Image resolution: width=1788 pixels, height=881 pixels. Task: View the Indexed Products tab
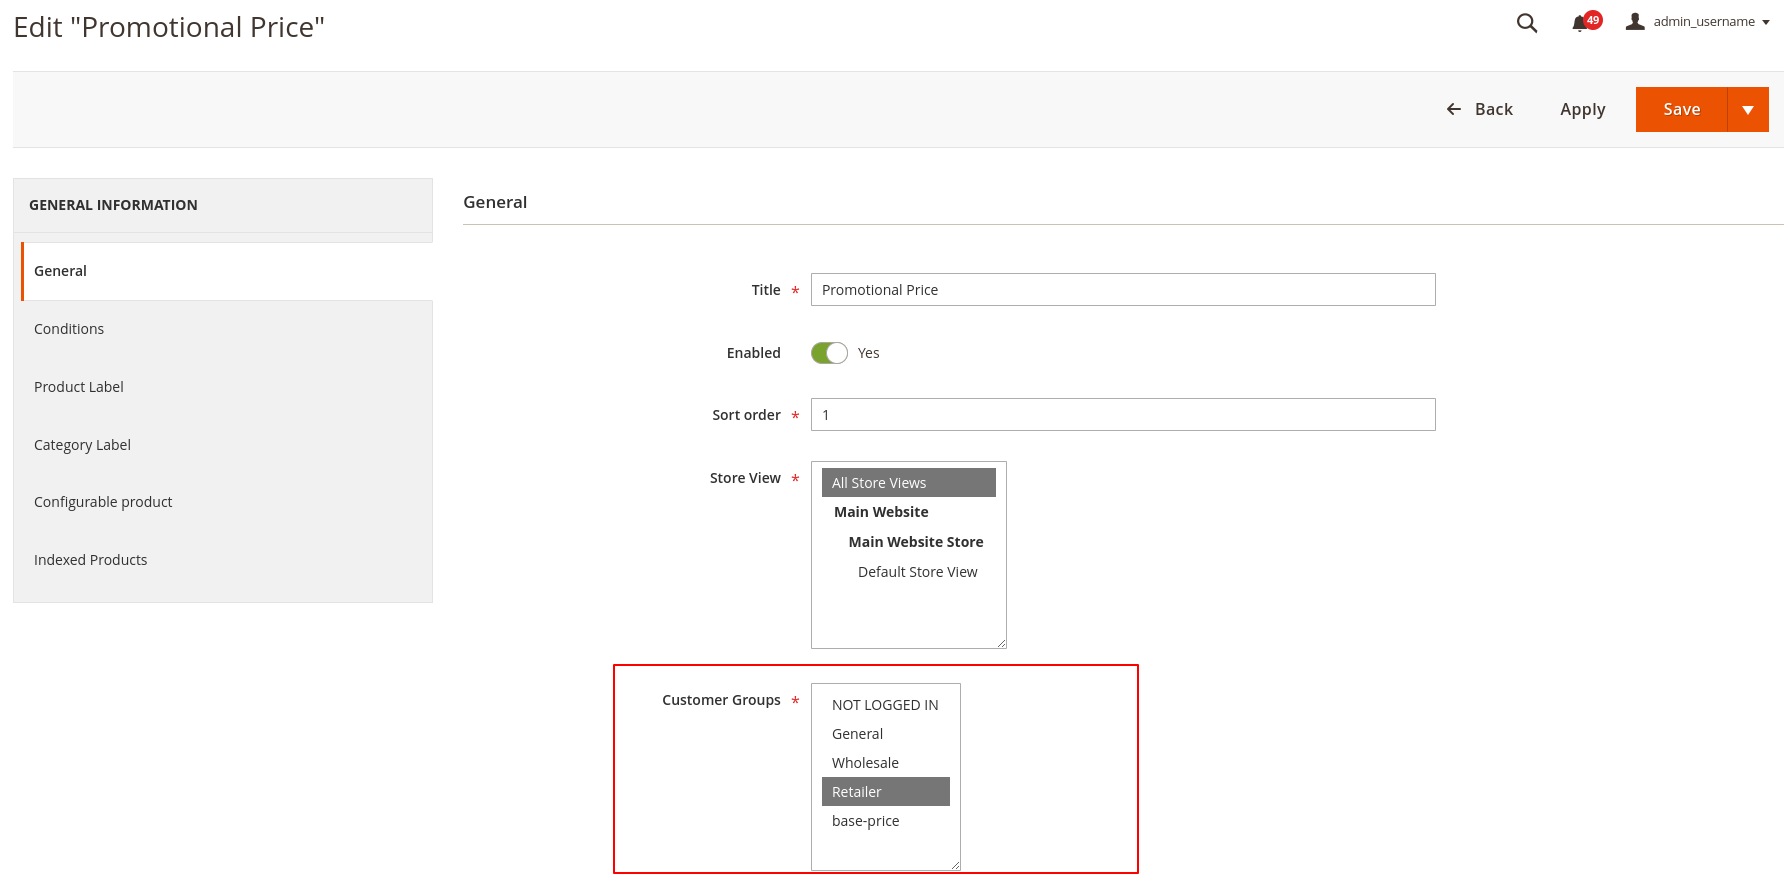coord(90,560)
